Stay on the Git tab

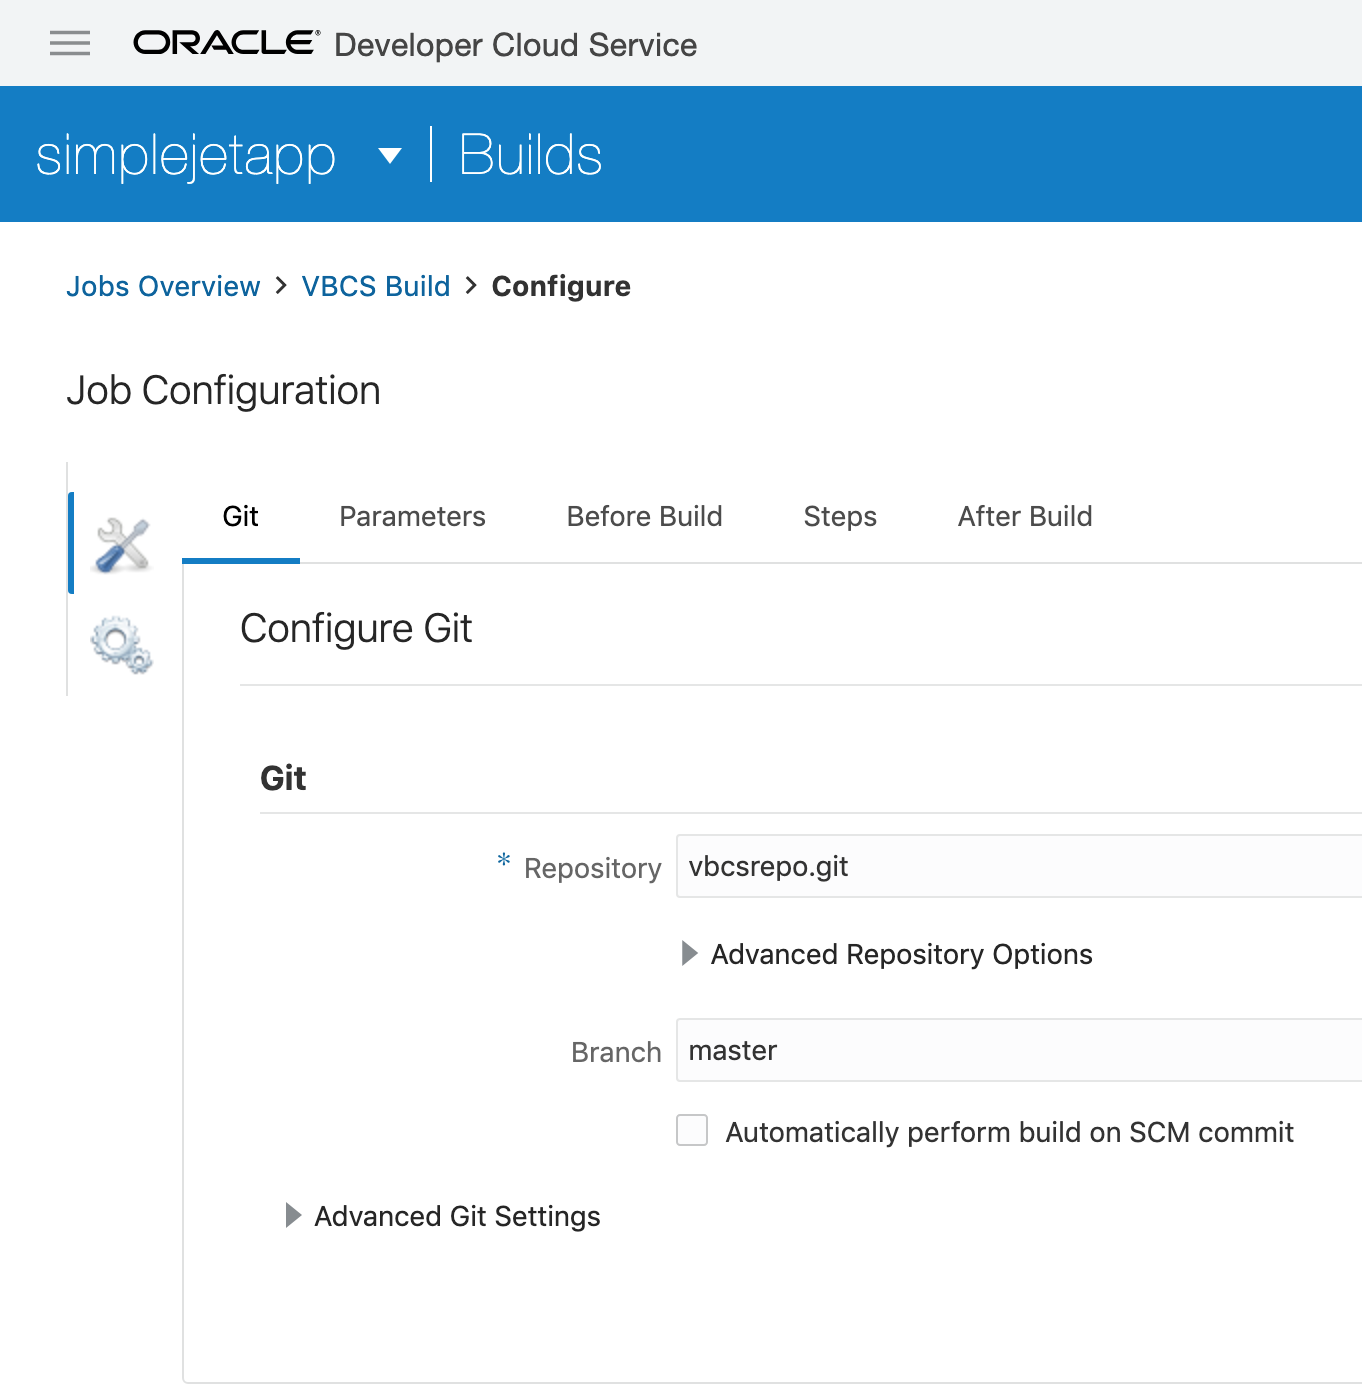pyautogui.click(x=239, y=516)
